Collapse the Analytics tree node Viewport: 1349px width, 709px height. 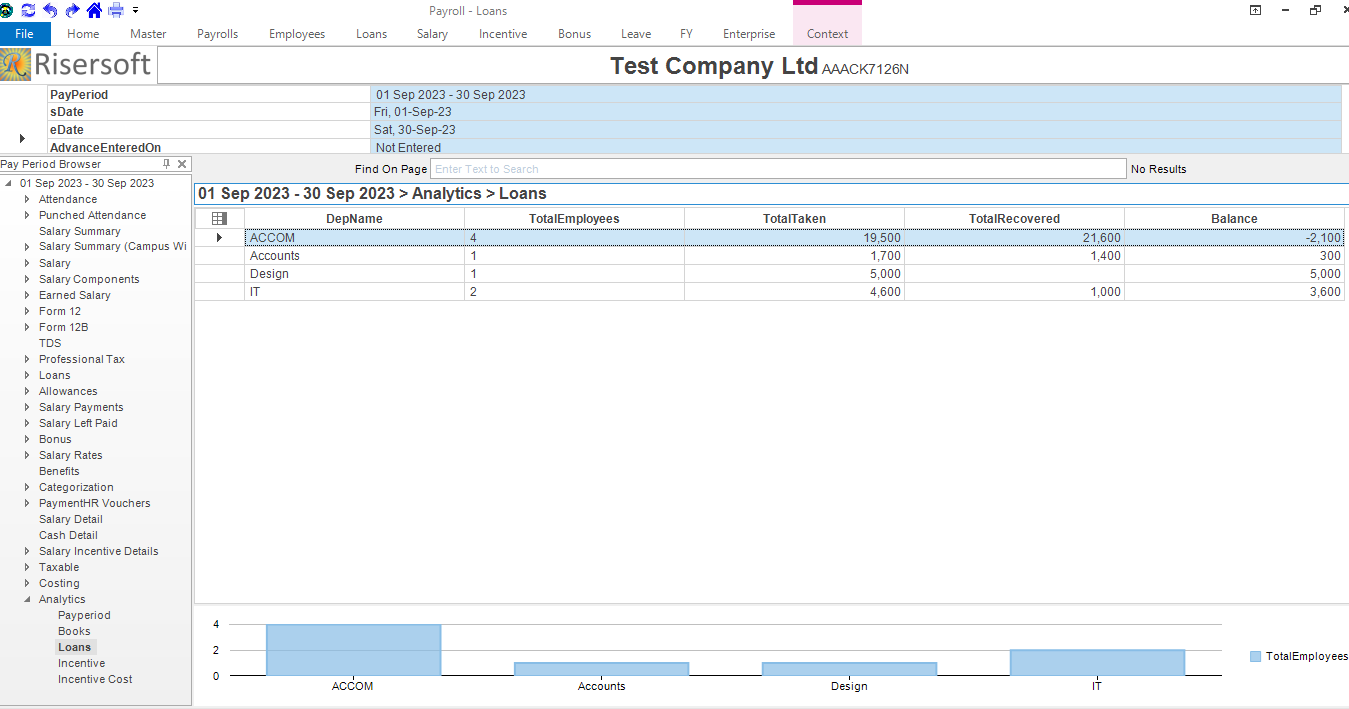click(x=28, y=599)
